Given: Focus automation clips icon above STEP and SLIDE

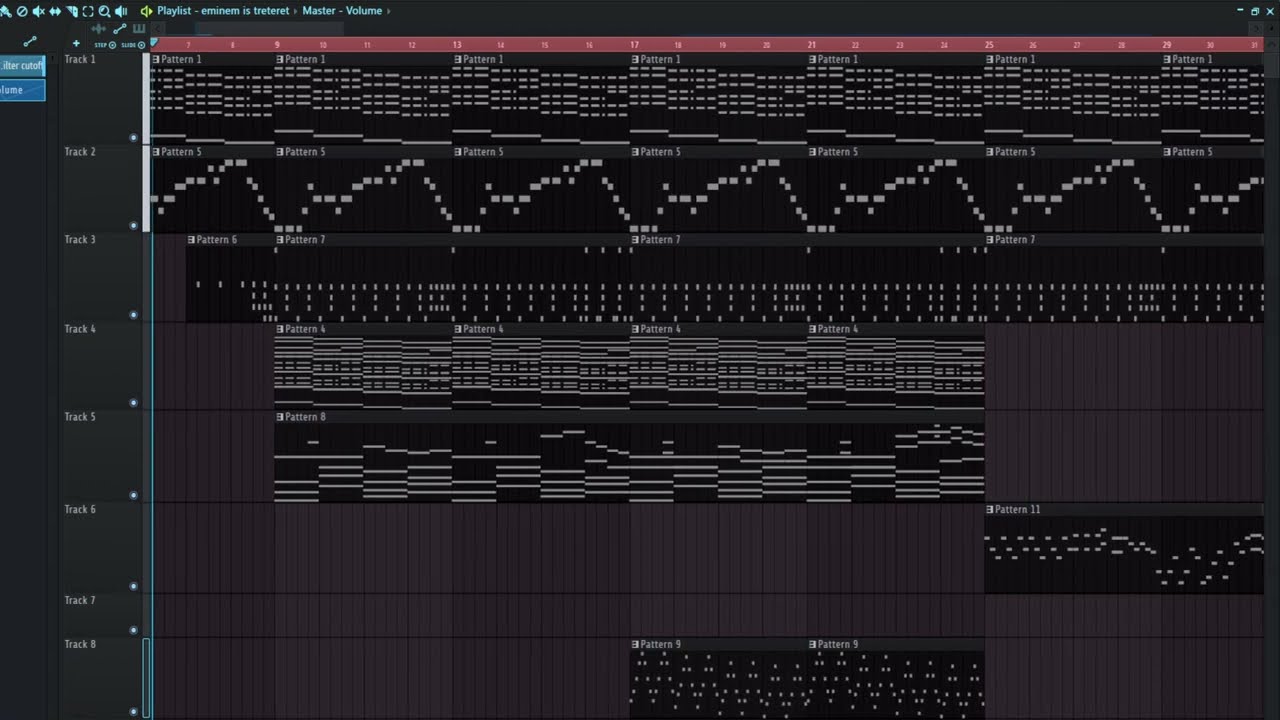Looking at the screenshot, I should tap(120, 29).
